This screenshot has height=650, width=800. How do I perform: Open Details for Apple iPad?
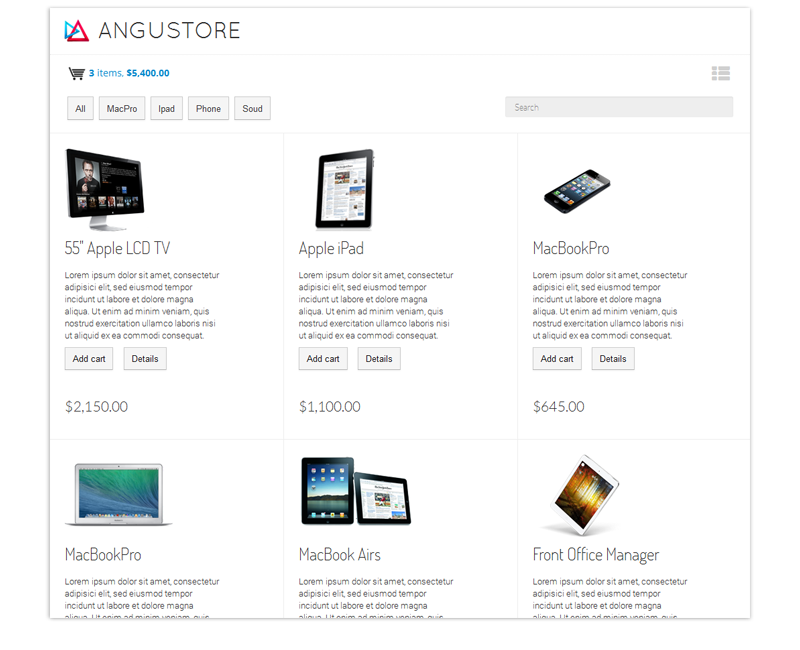[379, 359]
